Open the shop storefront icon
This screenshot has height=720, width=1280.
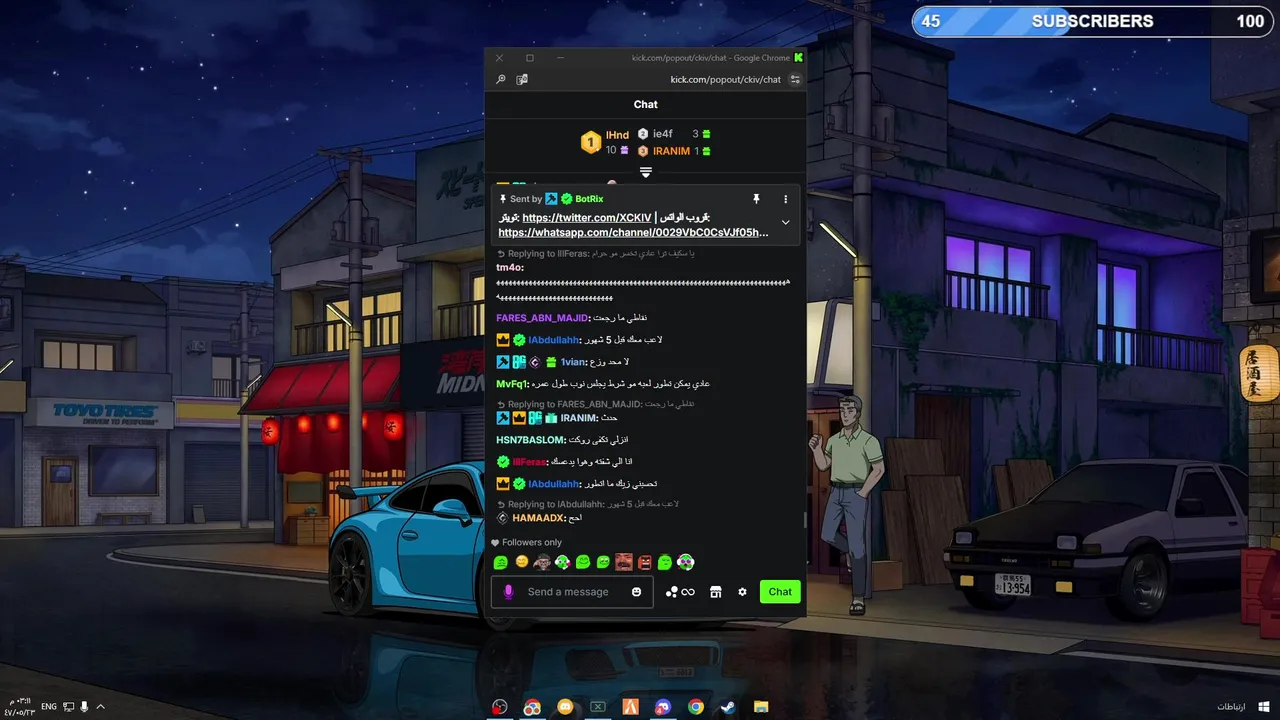point(715,592)
